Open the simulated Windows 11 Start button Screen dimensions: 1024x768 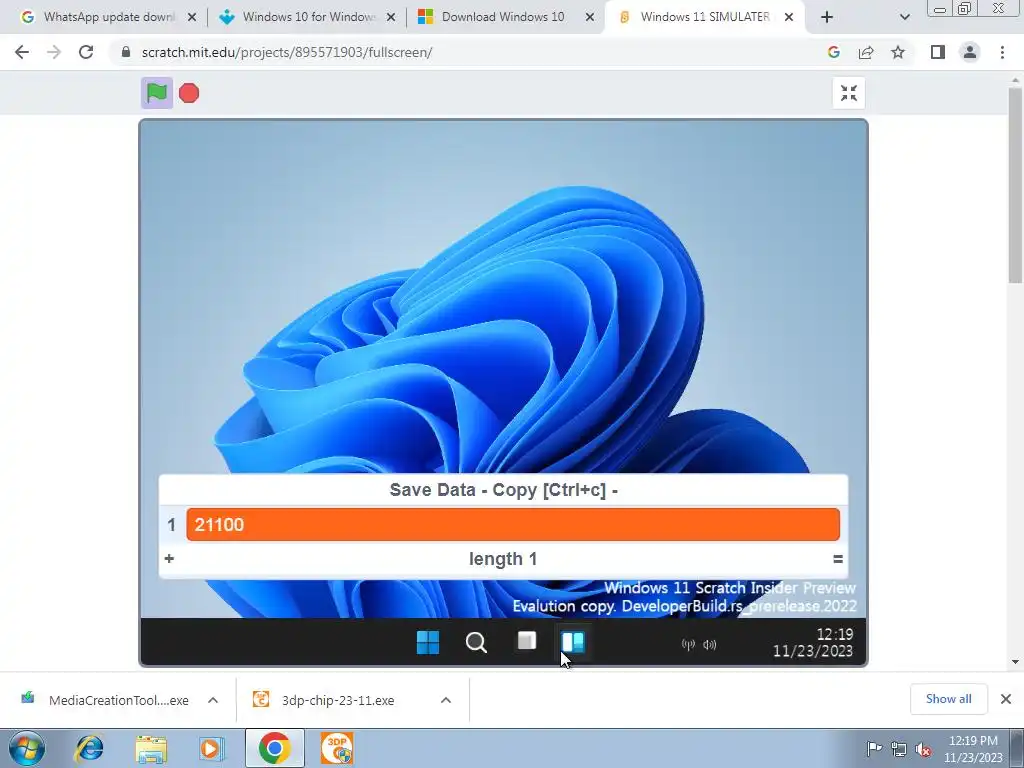coord(428,643)
